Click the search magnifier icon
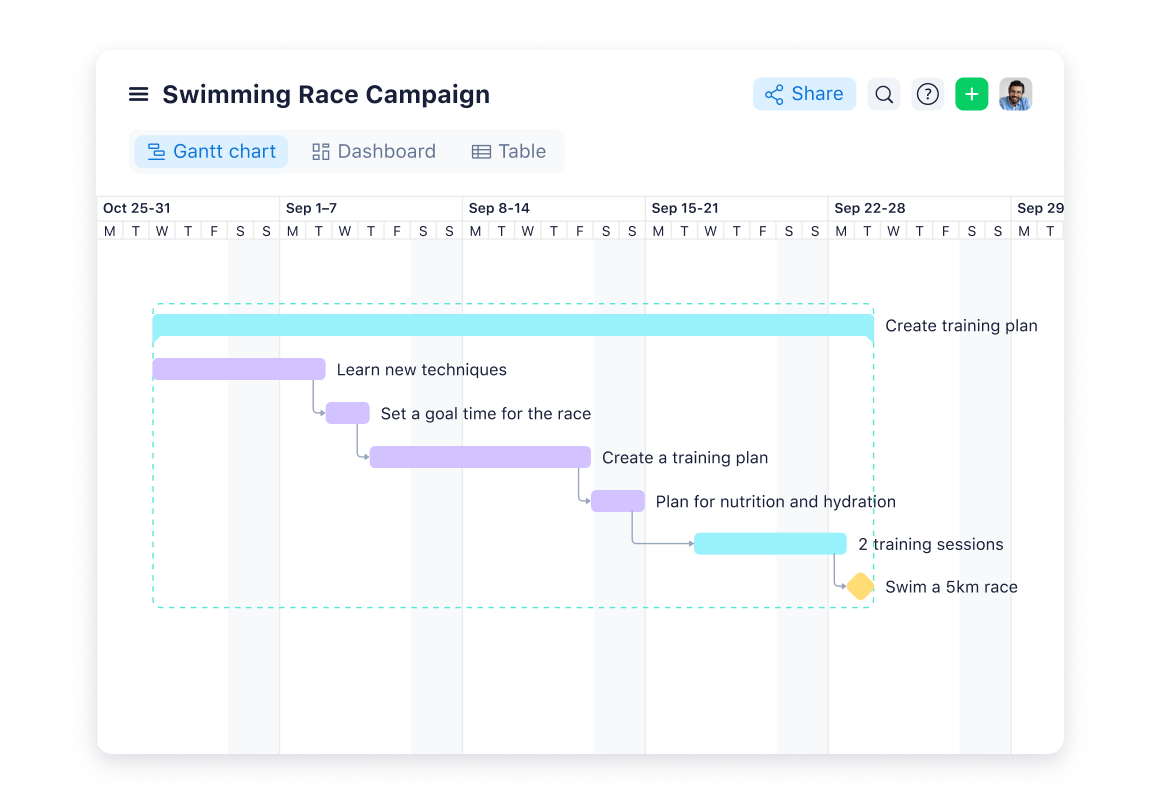The image size is (1160, 804). [884, 94]
